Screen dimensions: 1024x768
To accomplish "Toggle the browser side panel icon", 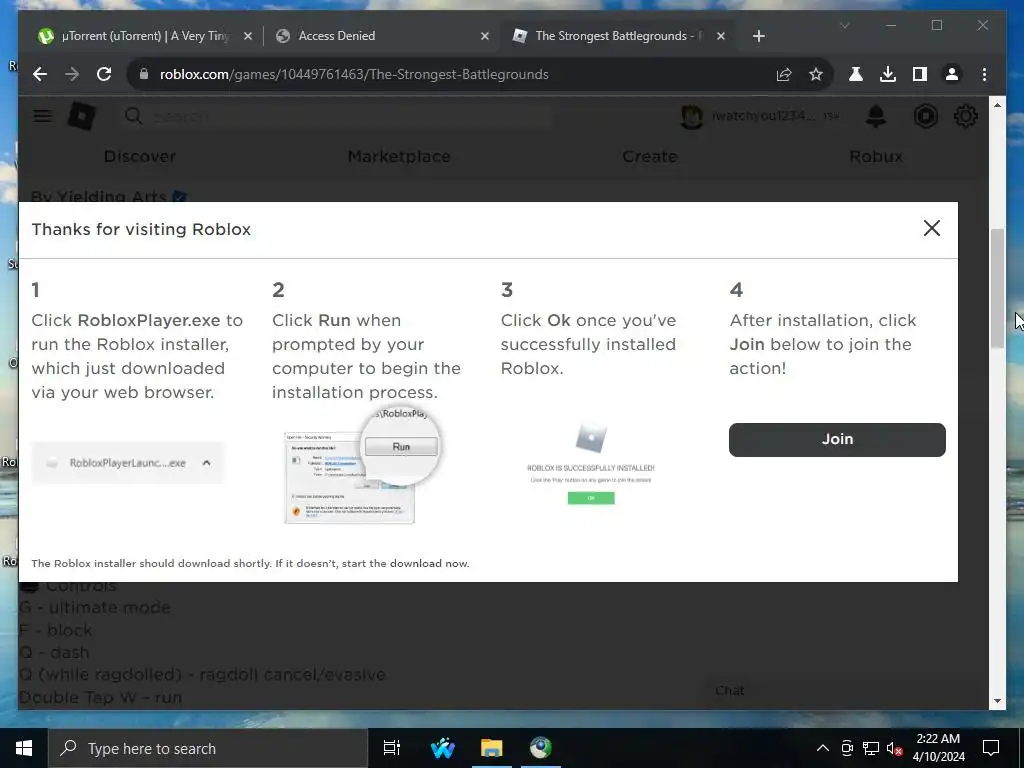I will [x=920, y=74].
